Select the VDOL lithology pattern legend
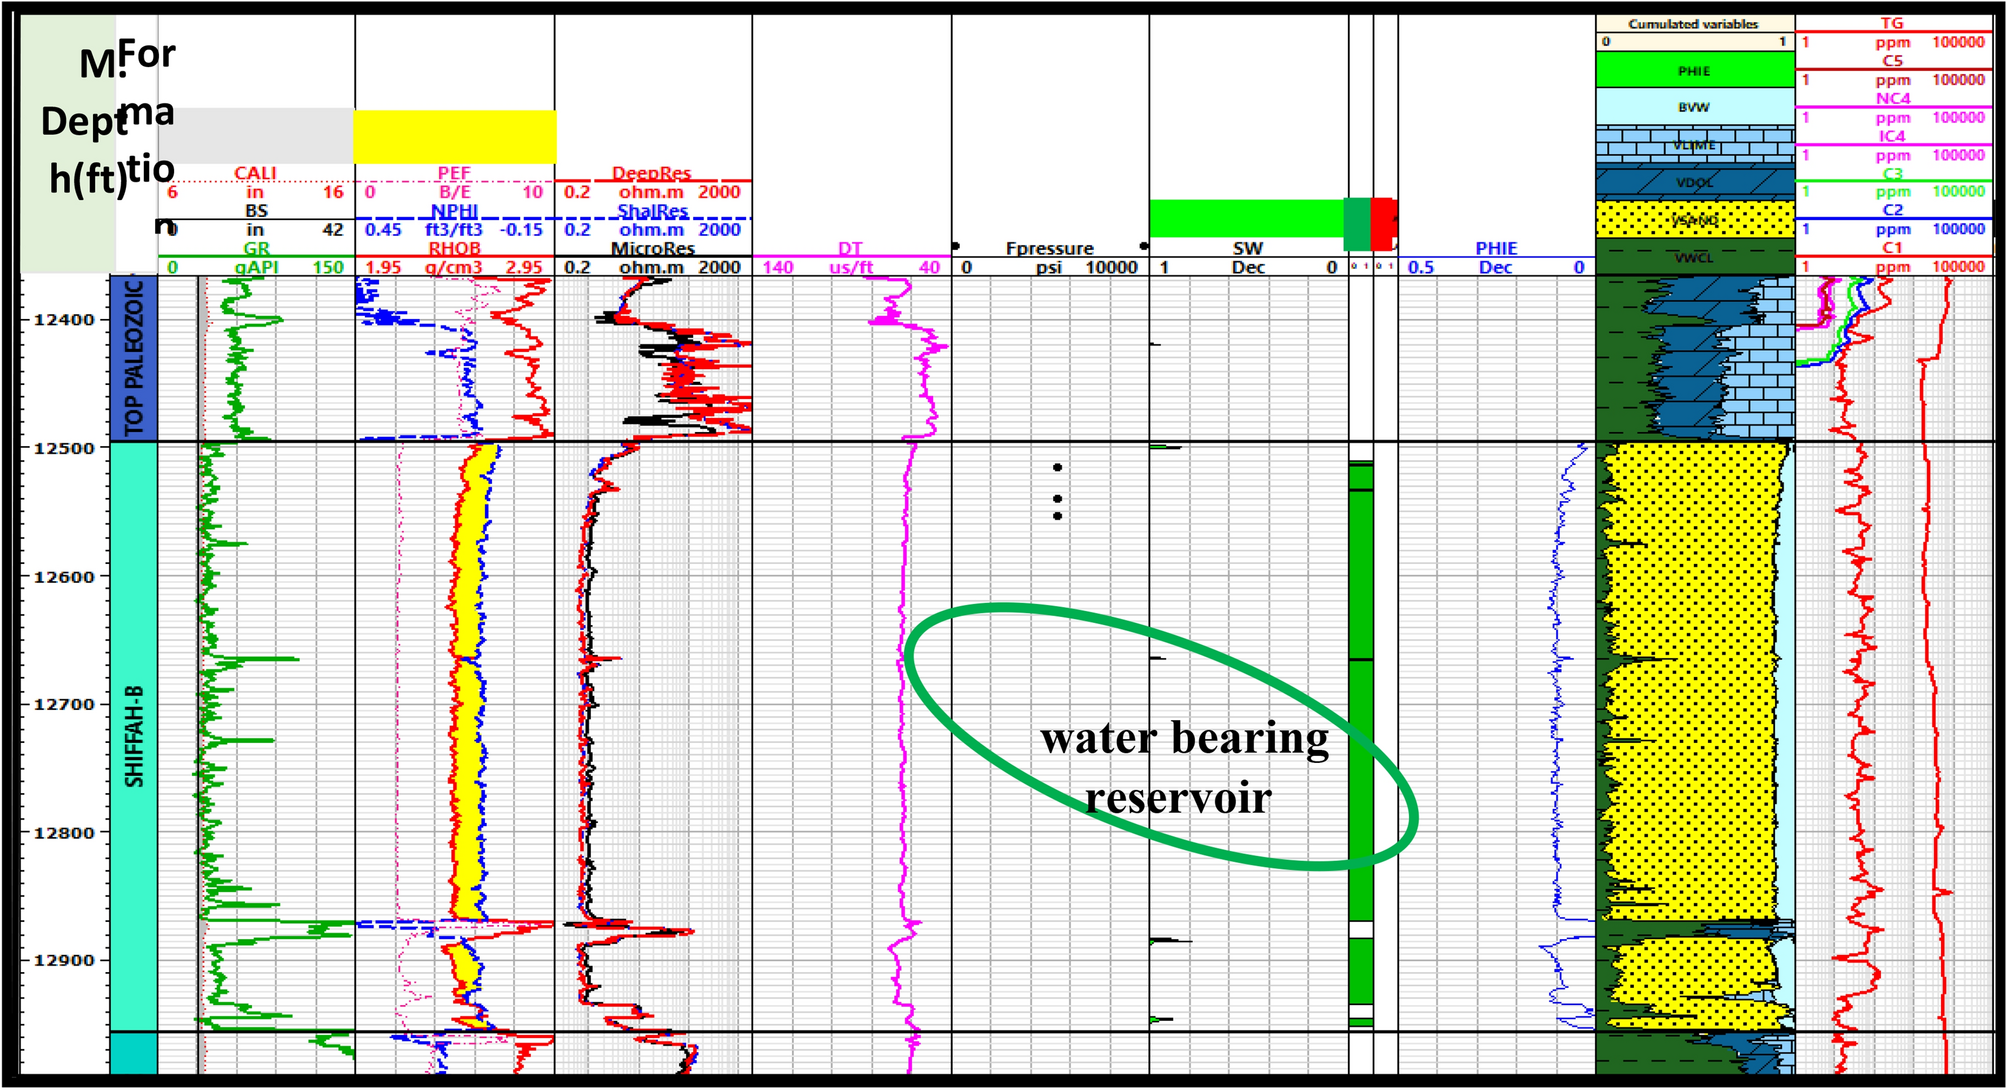Viewport: 2007px width, 1090px height. (1694, 182)
